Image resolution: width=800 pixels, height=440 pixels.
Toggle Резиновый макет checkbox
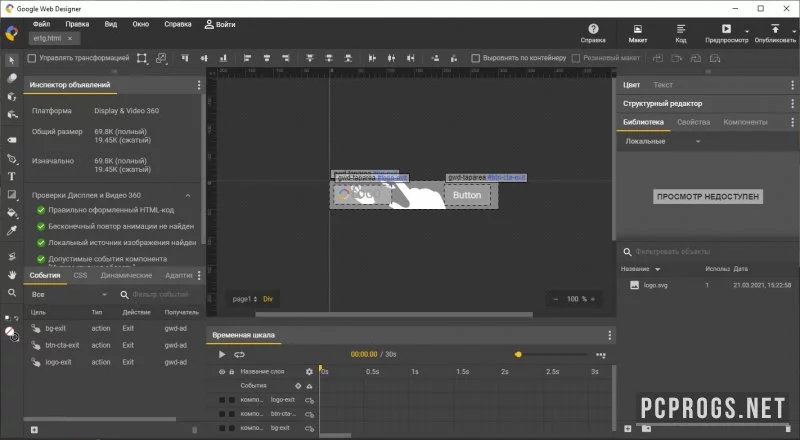[576, 58]
